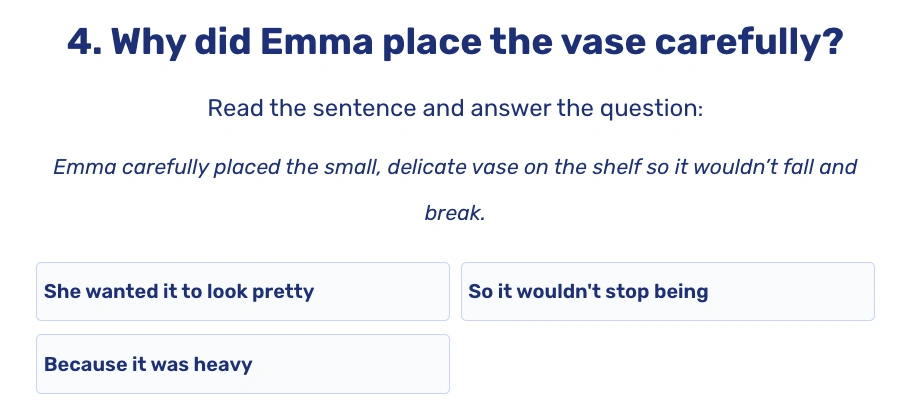Image resolution: width=914 pixels, height=418 pixels.
Task: Click the word "break." ending the italic sentence
Action: [x=456, y=214]
